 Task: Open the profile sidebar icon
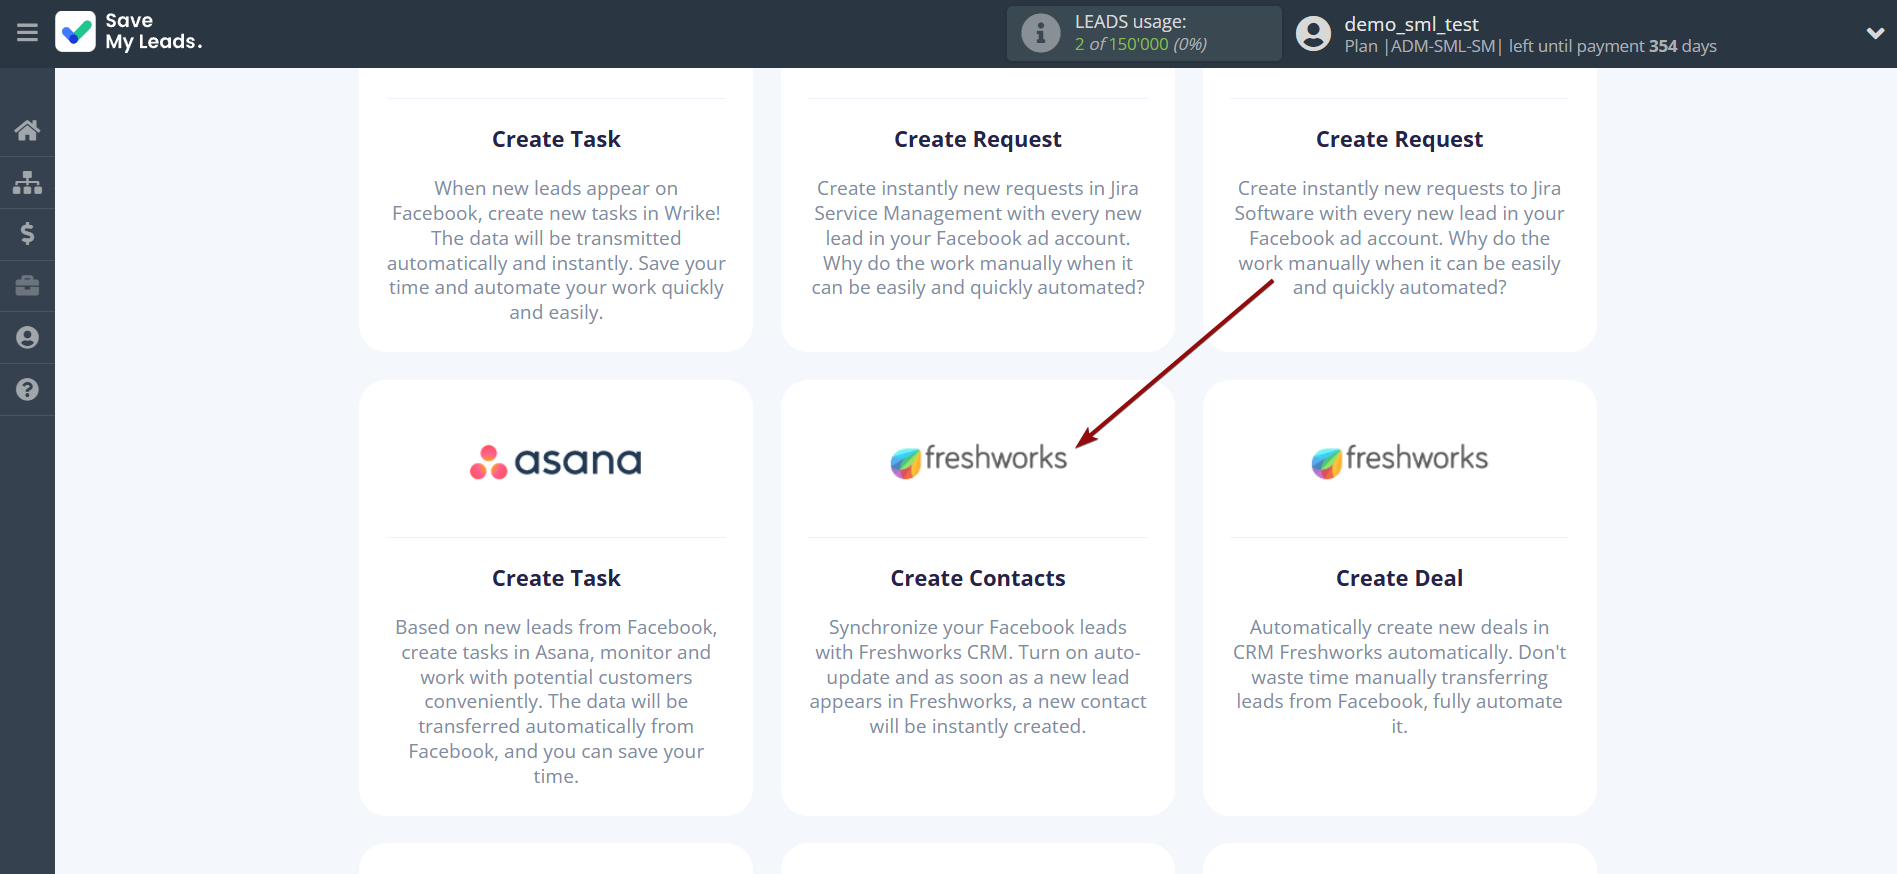pyautogui.click(x=27, y=338)
